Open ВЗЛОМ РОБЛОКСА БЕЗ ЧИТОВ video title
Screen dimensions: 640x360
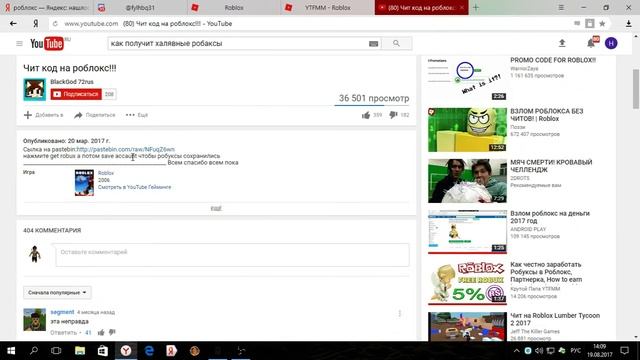click(x=547, y=115)
